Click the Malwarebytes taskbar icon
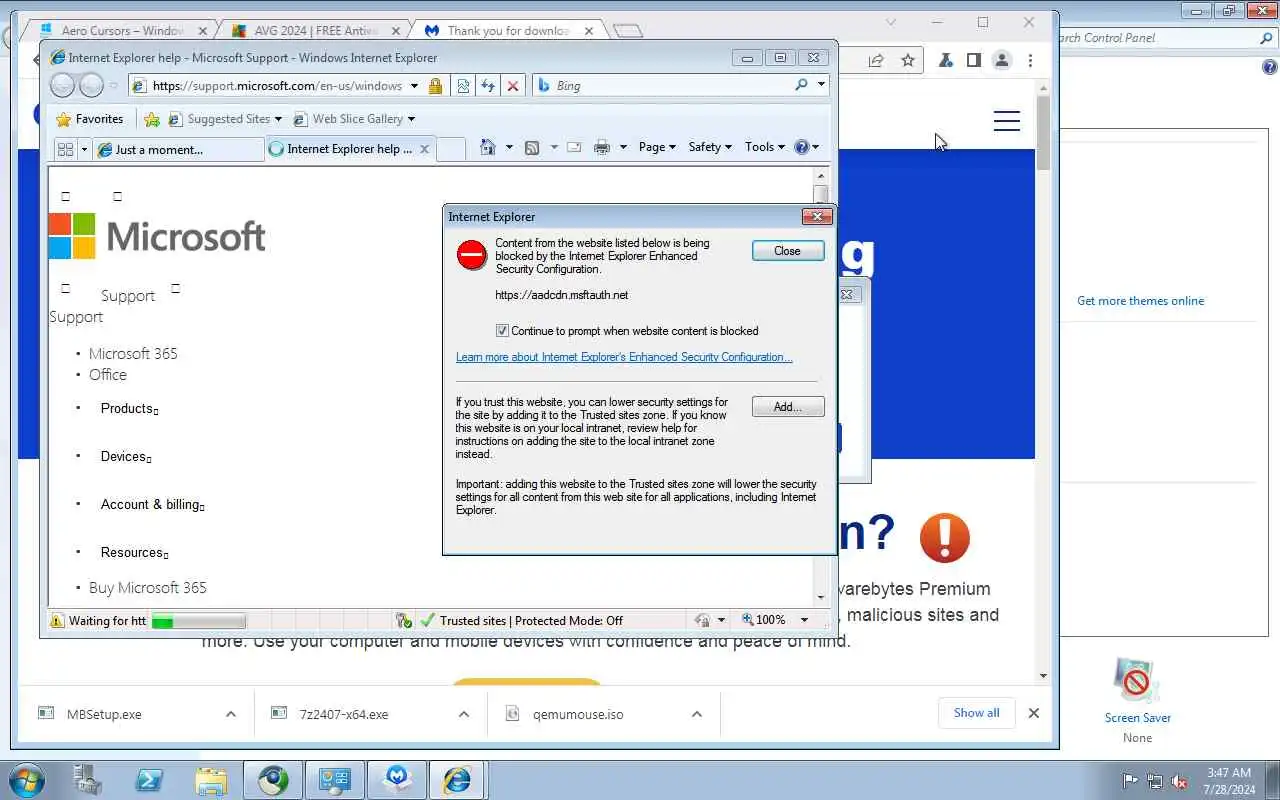The height and width of the screenshot is (800, 1280). (397, 780)
